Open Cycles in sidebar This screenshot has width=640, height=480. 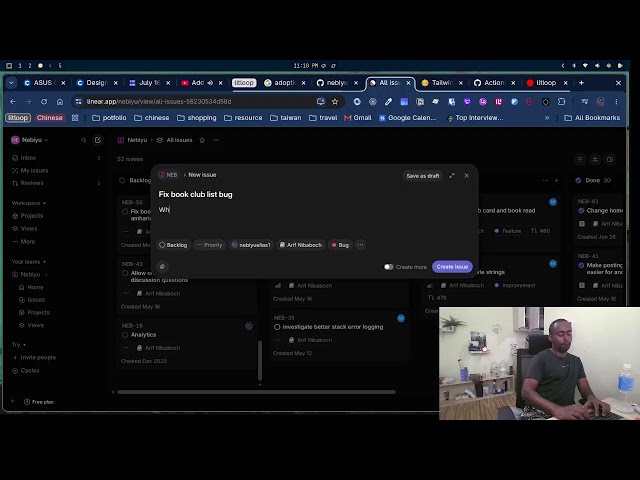point(30,370)
